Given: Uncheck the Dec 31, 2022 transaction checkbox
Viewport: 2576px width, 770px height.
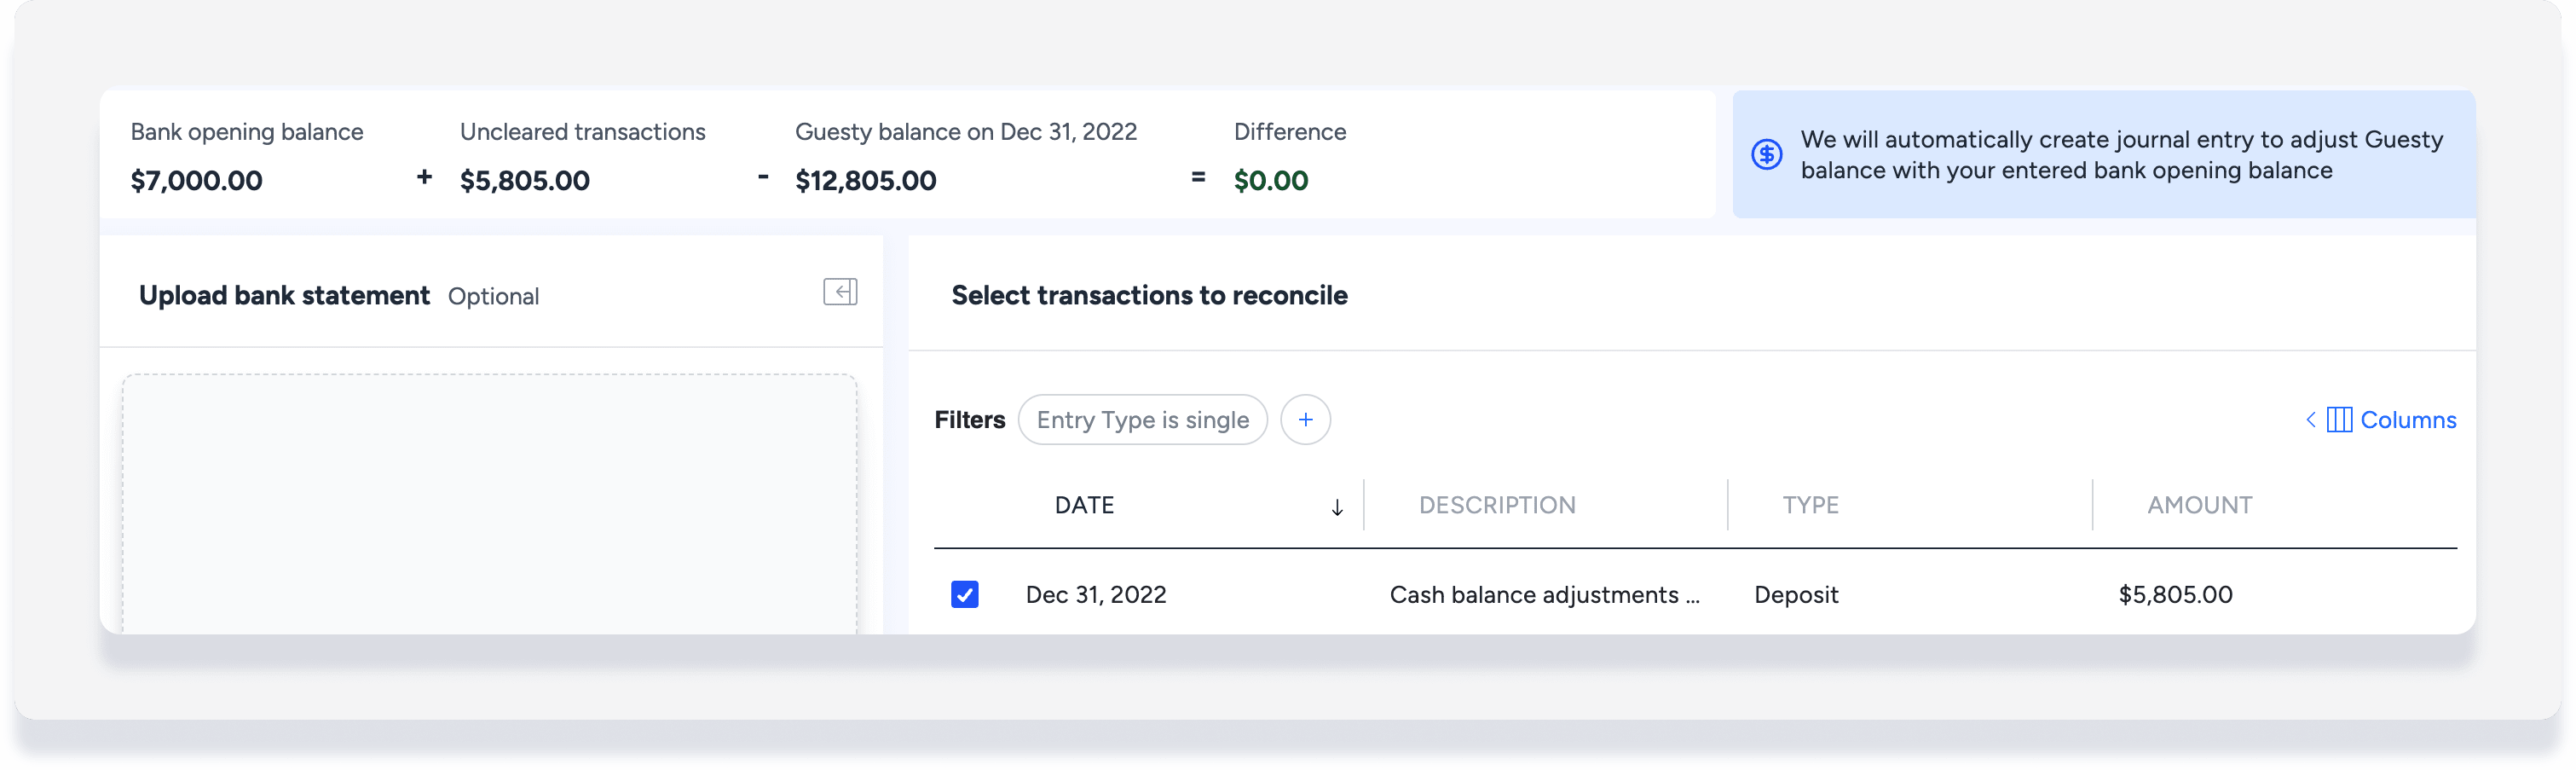Looking at the screenshot, I should coord(964,595).
